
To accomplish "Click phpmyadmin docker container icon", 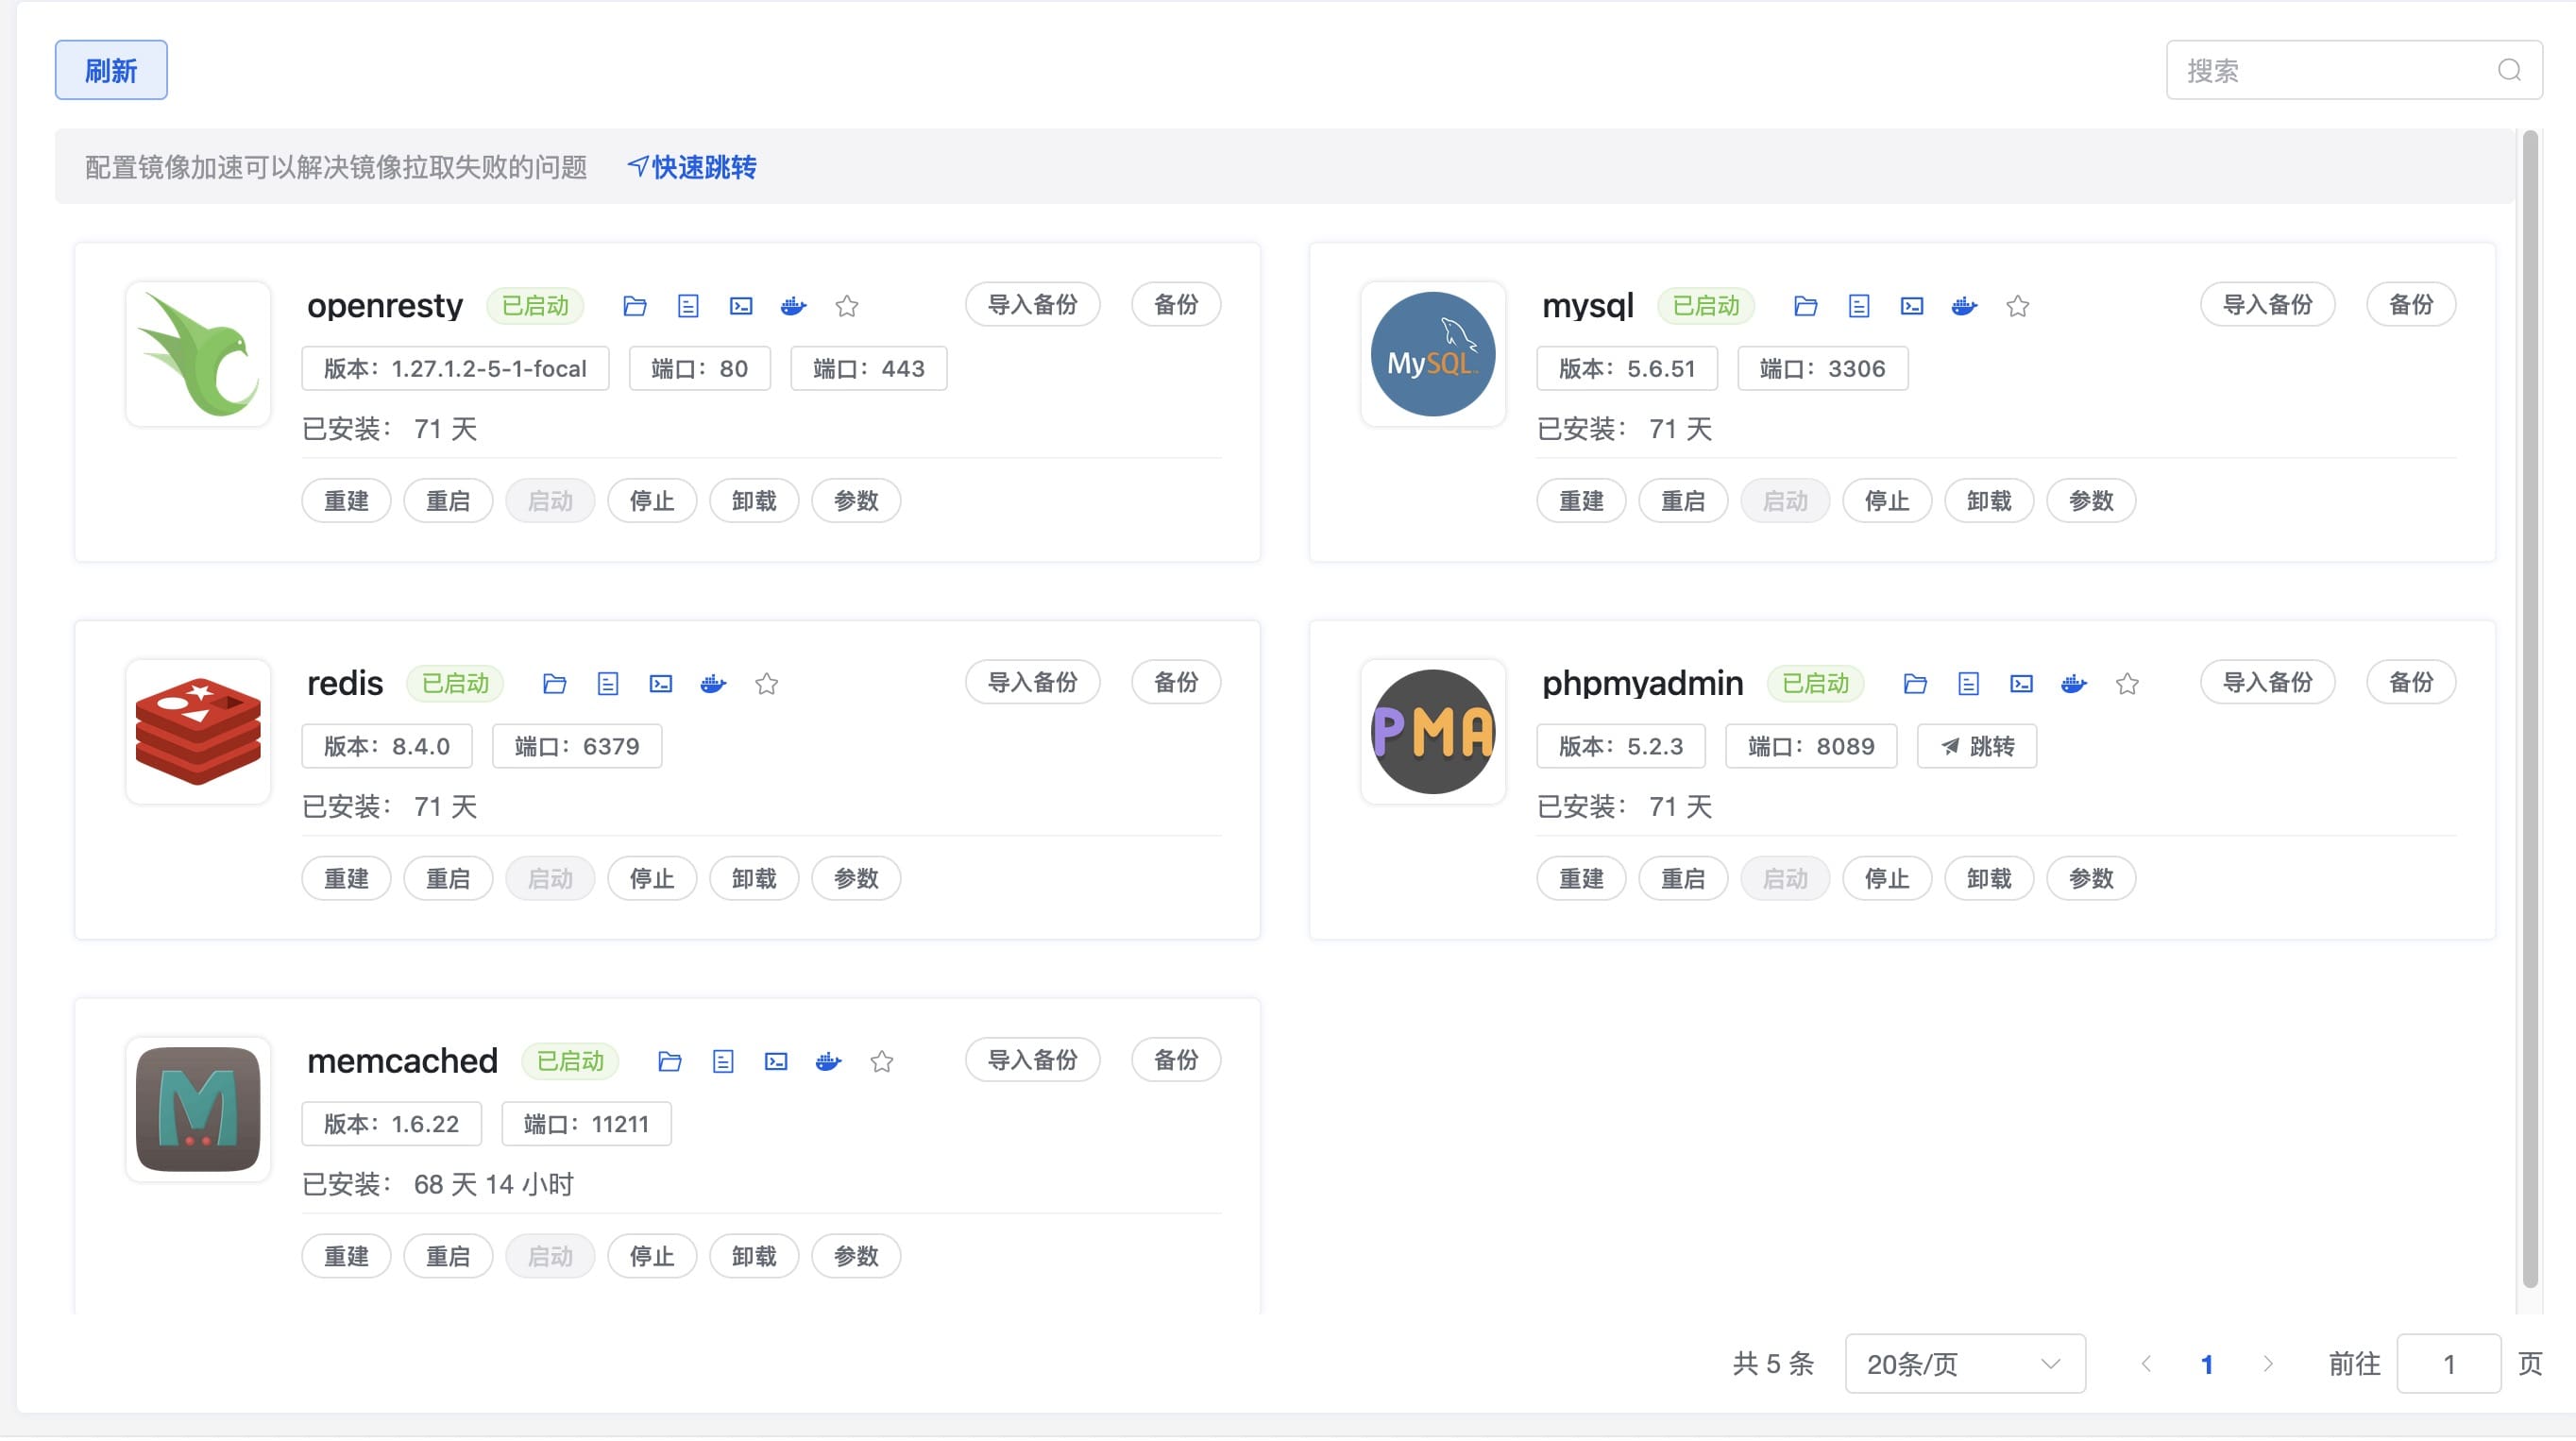I will 2073,684.
